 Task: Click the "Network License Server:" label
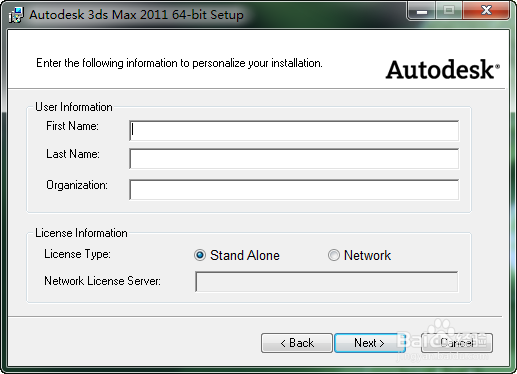102,281
